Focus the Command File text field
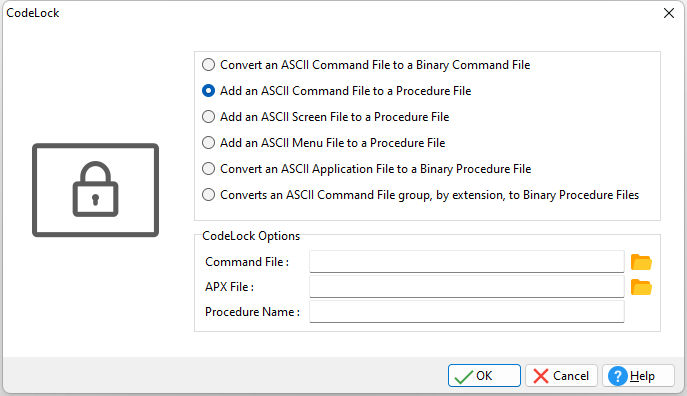687x396 pixels. (x=467, y=262)
